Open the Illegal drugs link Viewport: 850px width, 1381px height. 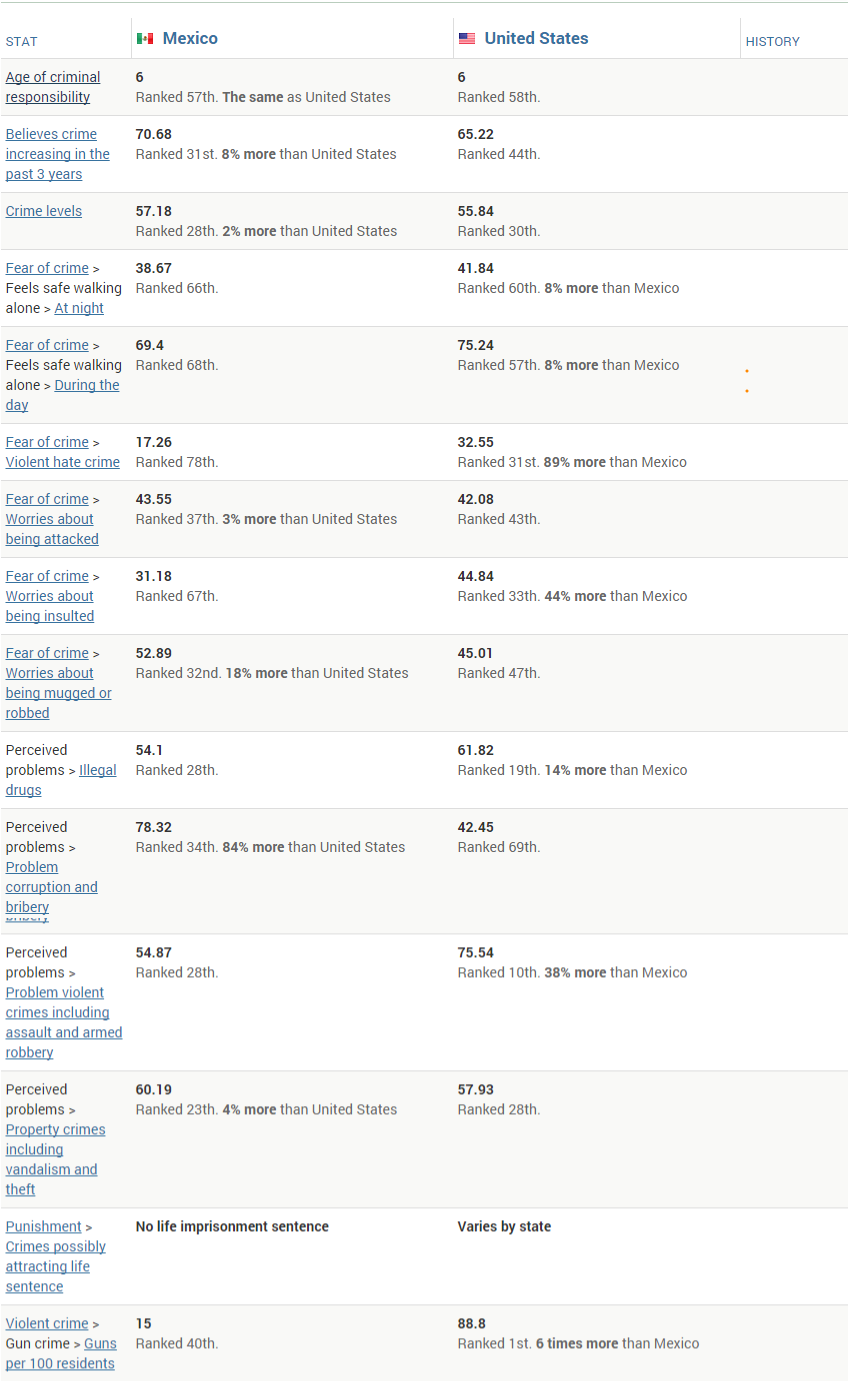click(97, 770)
